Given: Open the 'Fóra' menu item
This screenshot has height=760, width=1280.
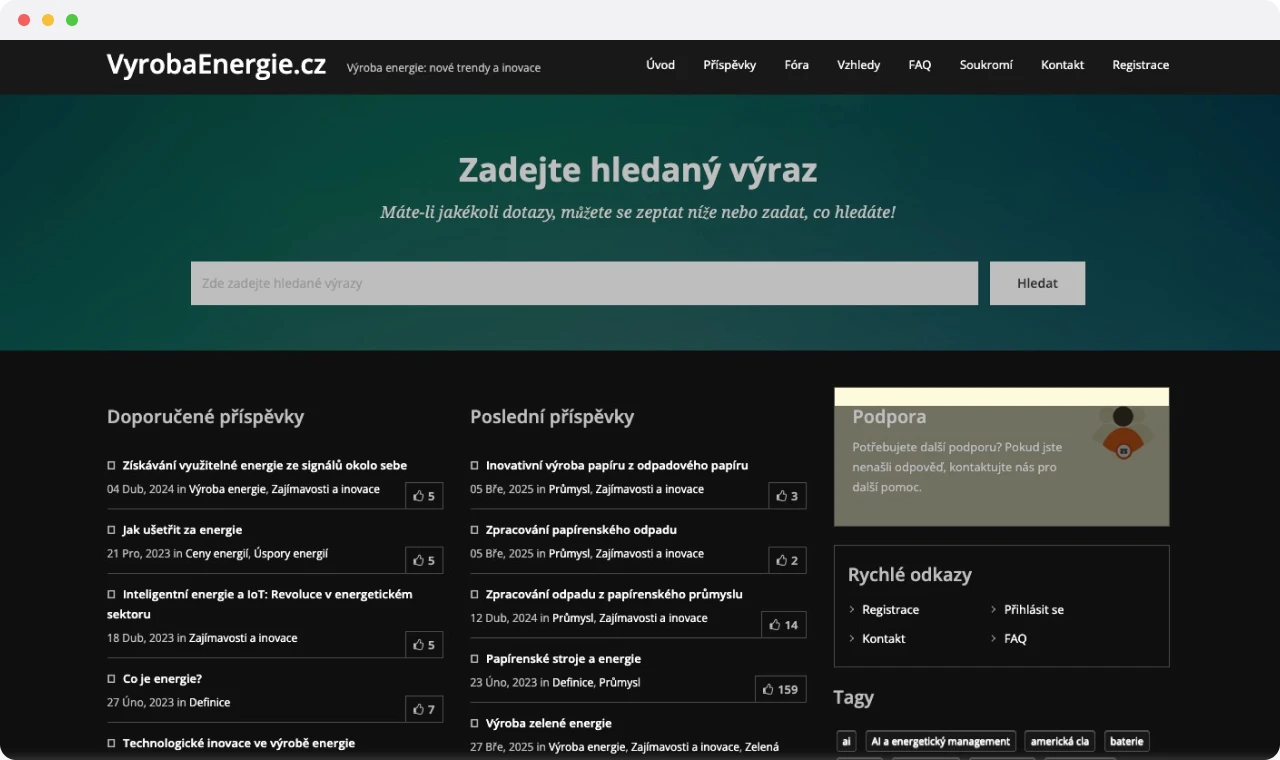Looking at the screenshot, I should [796, 65].
